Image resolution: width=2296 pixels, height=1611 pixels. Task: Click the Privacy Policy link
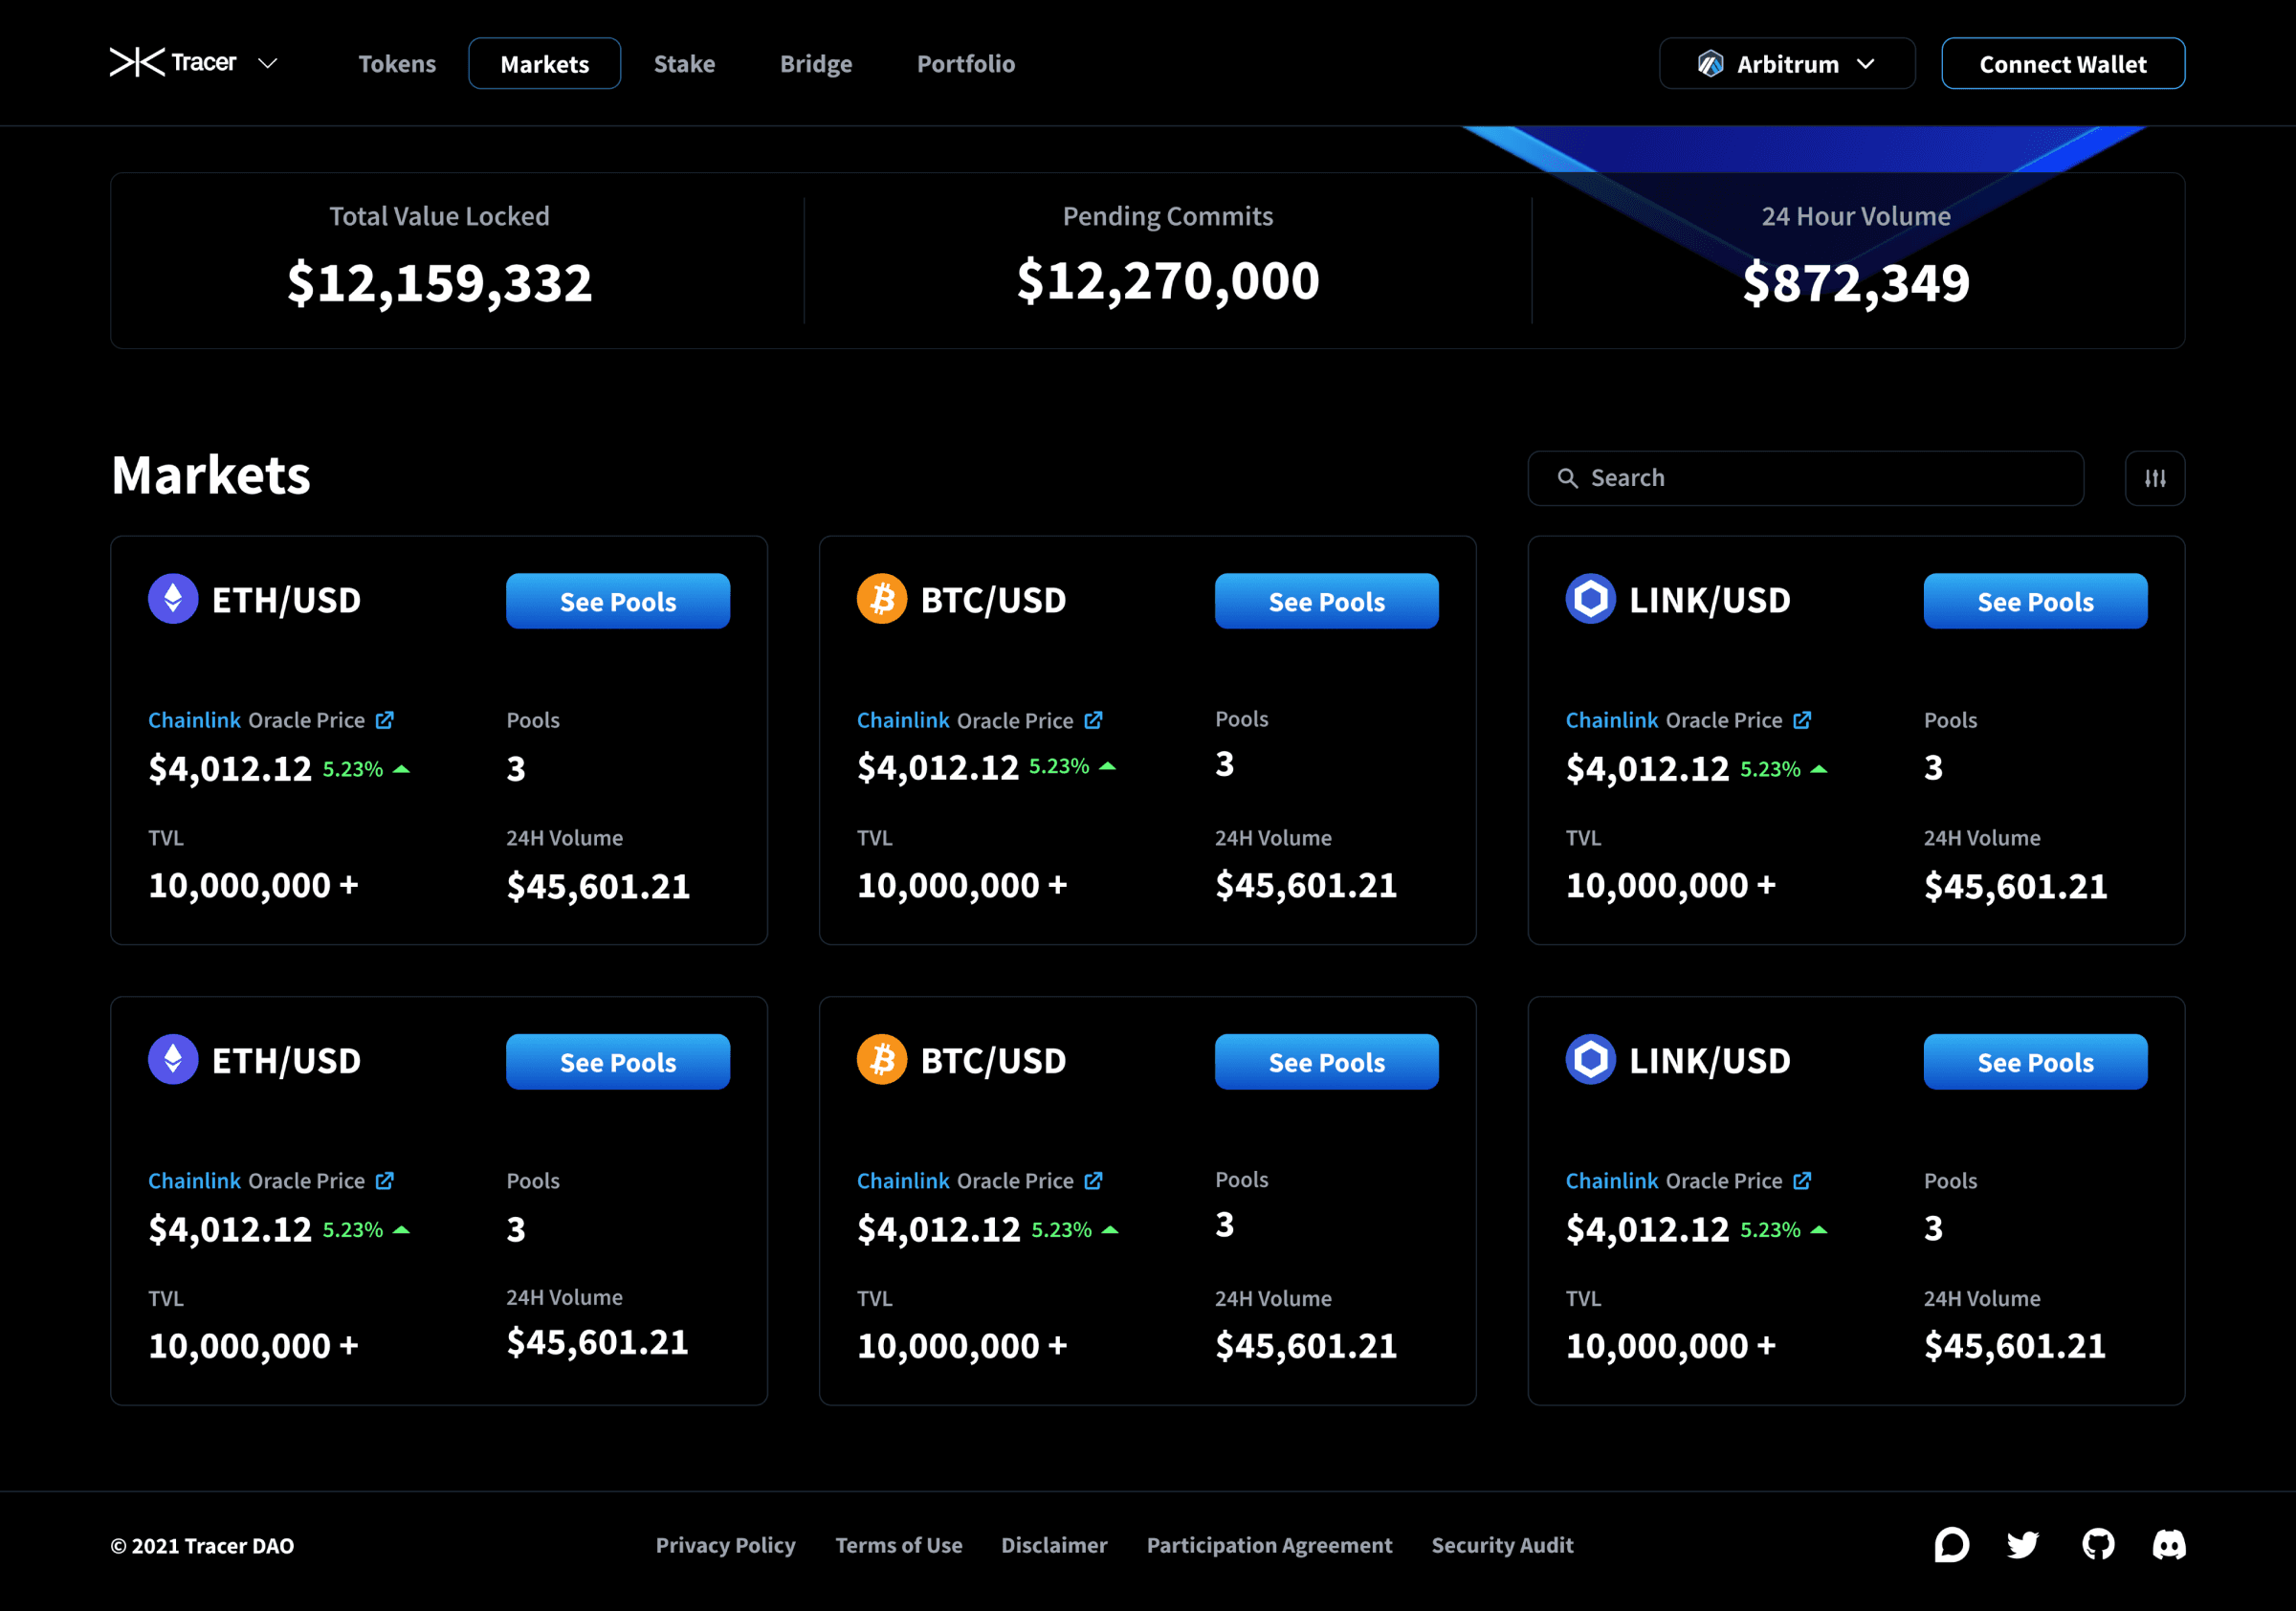tap(726, 1545)
